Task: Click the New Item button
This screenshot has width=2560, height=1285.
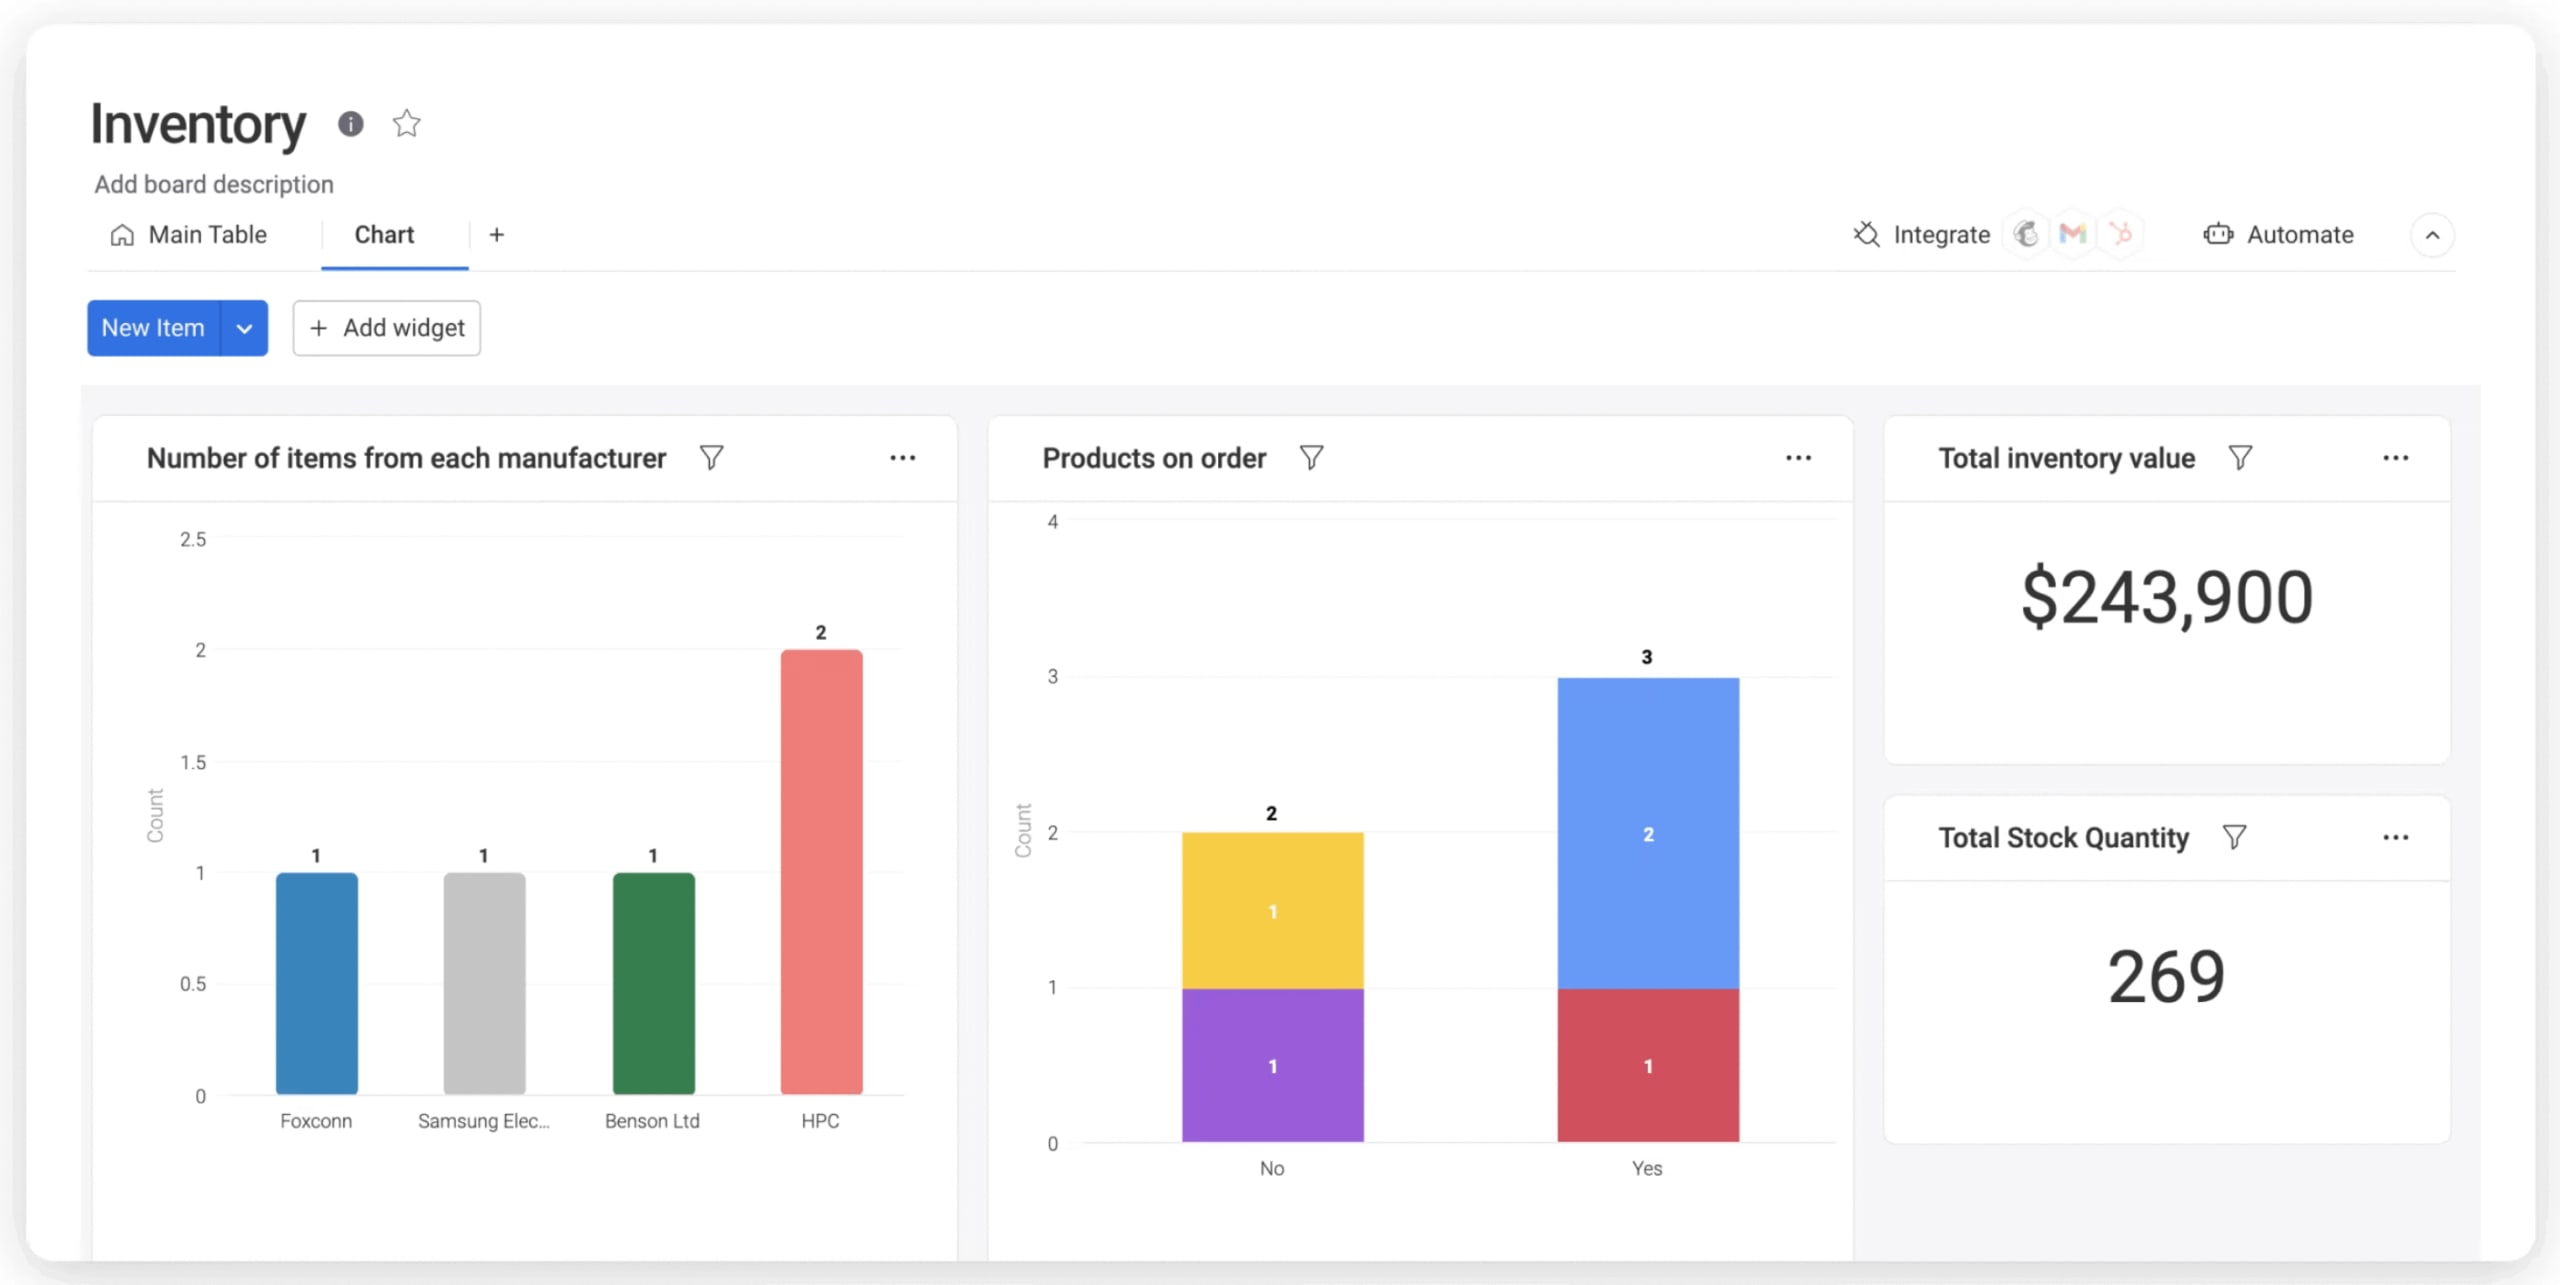Action: (152, 327)
